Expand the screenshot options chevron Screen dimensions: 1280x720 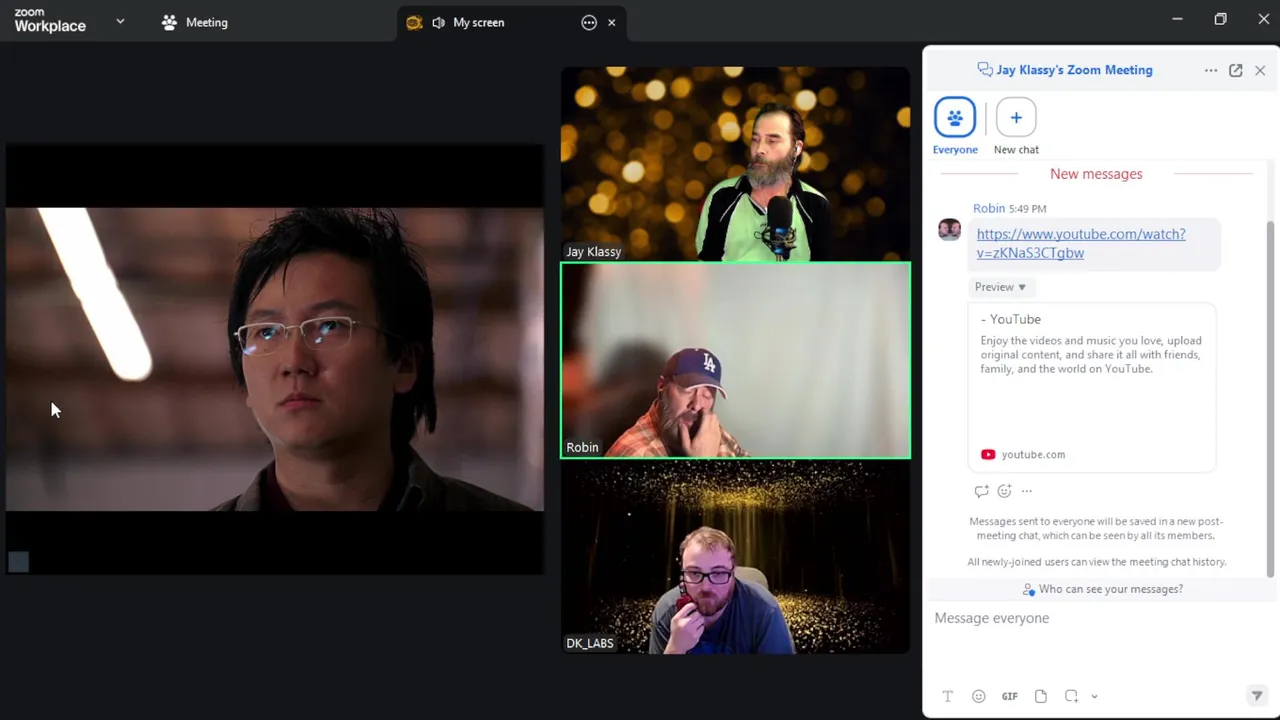(x=1094, y=697)
